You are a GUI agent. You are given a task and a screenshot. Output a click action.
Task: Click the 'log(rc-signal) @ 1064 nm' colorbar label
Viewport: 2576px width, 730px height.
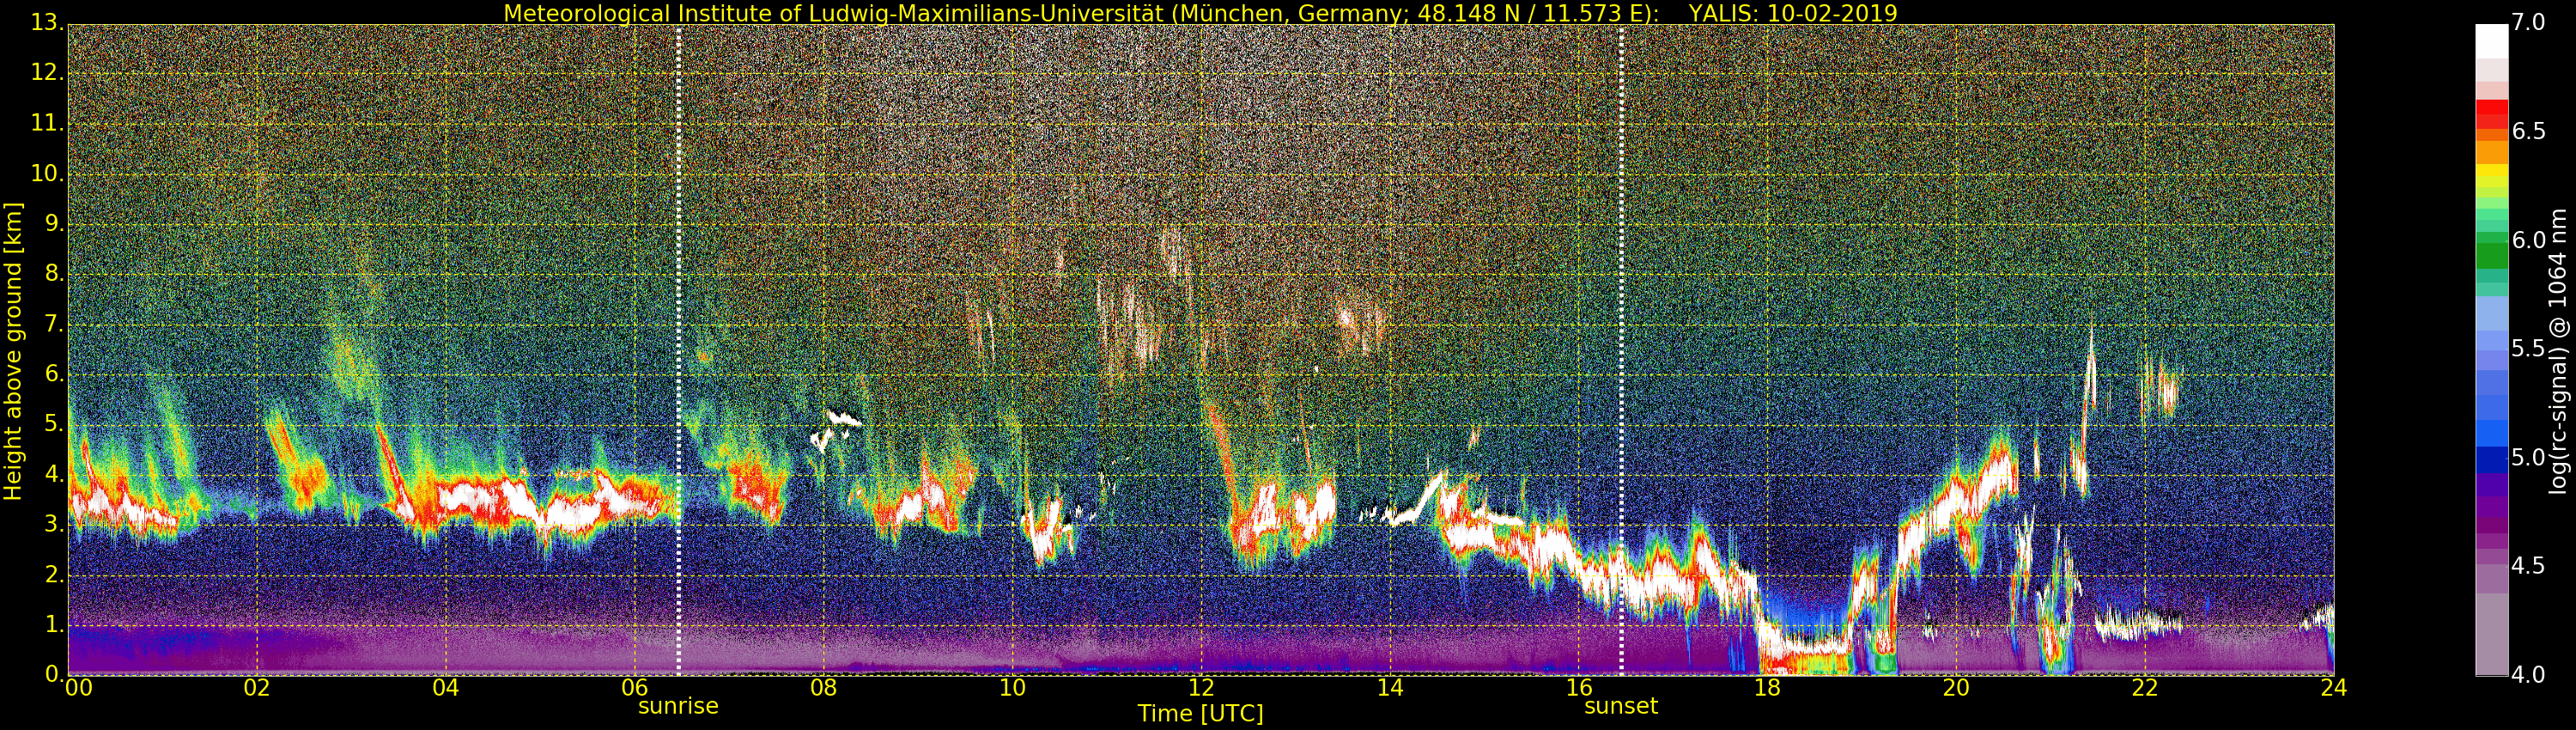[x=2558, y=351]
